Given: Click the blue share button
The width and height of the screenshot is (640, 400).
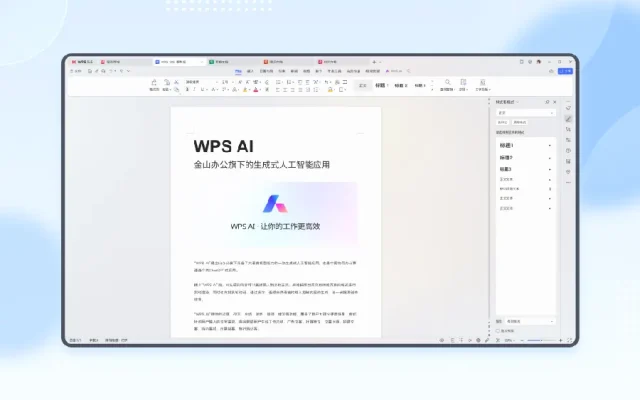Looking at the screenshot, I should click(565, 71).
